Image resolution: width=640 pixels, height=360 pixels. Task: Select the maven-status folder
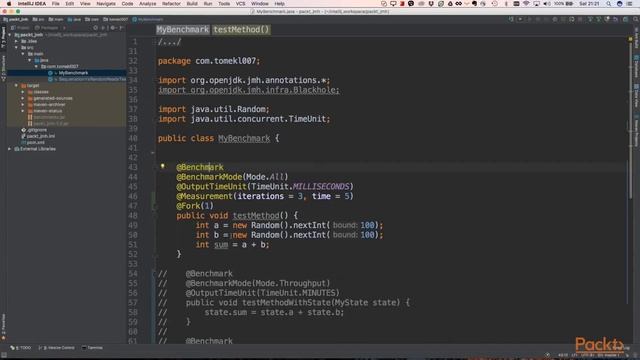pos(48,111)
